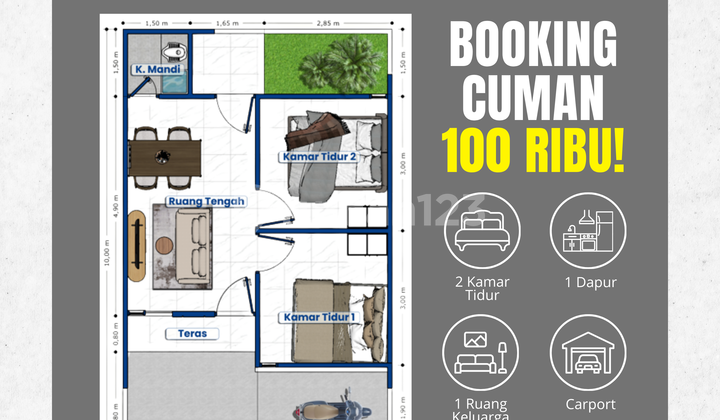720x420 pixels.
Task: Click the palm trees in the garden
Action: click(341, 64)
